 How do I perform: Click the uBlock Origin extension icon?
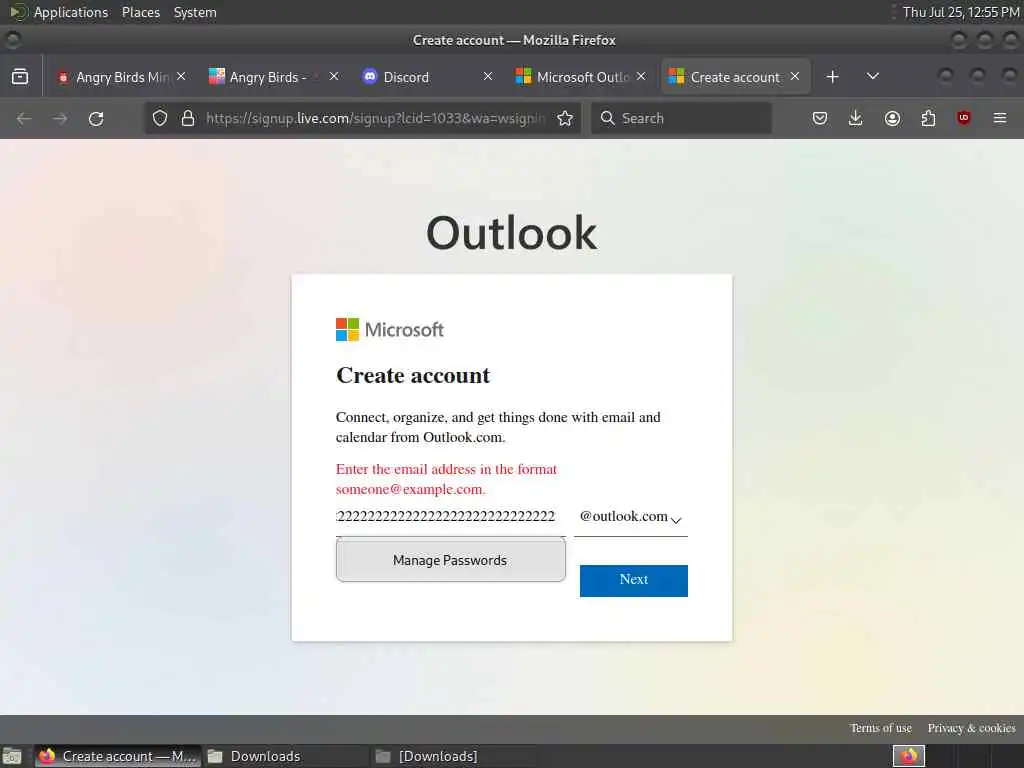coord(964,118)
